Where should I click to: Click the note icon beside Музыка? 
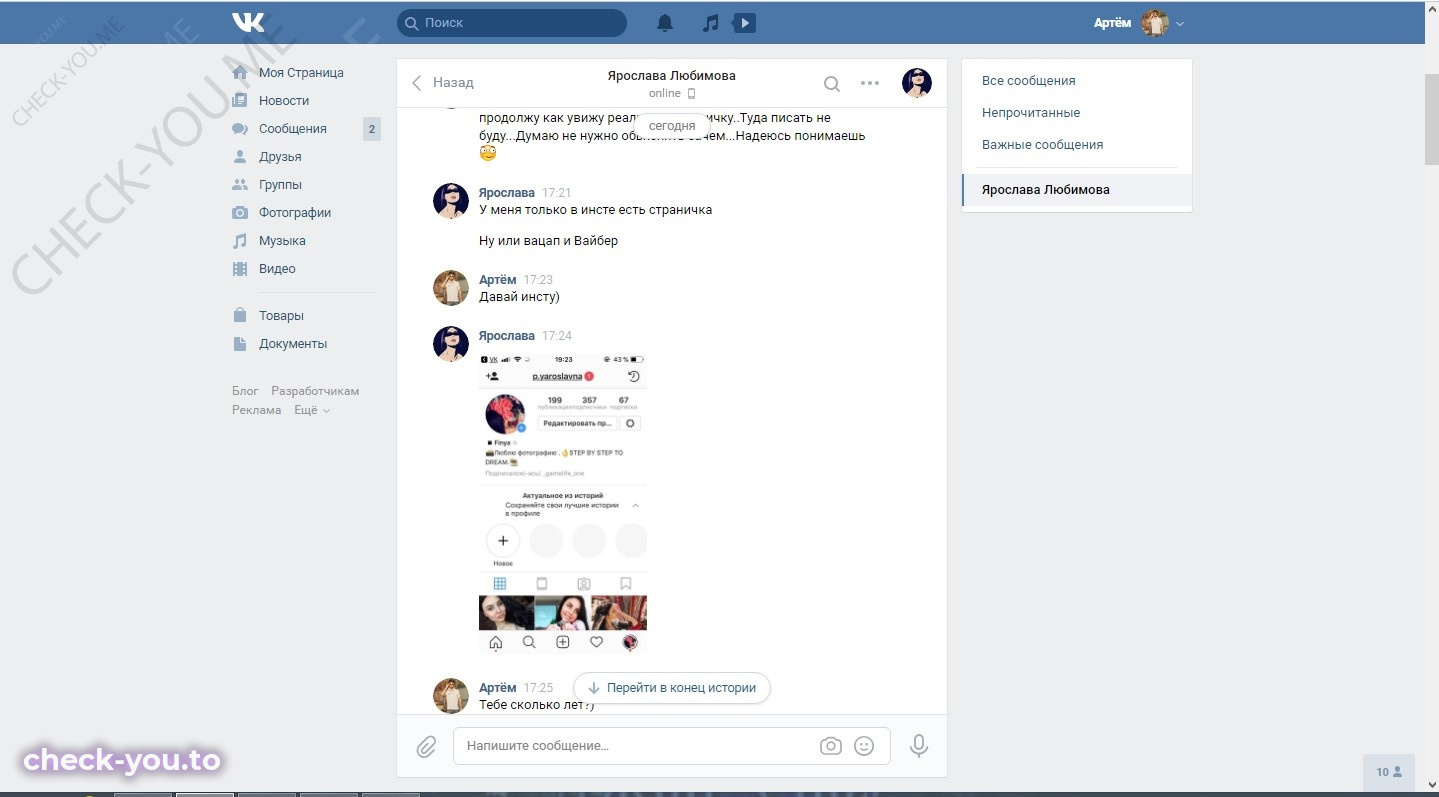pos(240,241)
